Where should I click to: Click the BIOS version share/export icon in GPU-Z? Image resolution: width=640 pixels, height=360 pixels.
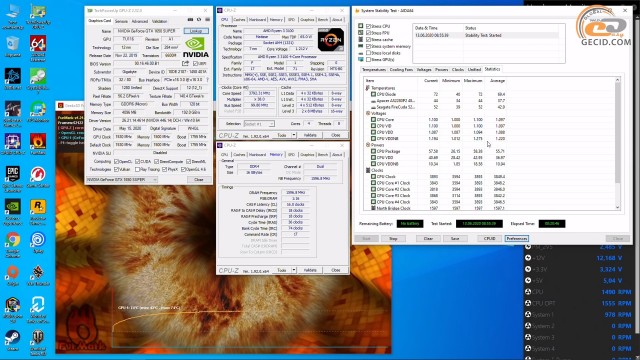(185, 63)
